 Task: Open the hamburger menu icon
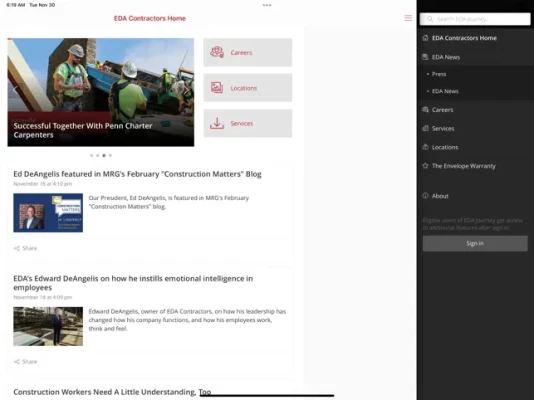coord(408,18)
